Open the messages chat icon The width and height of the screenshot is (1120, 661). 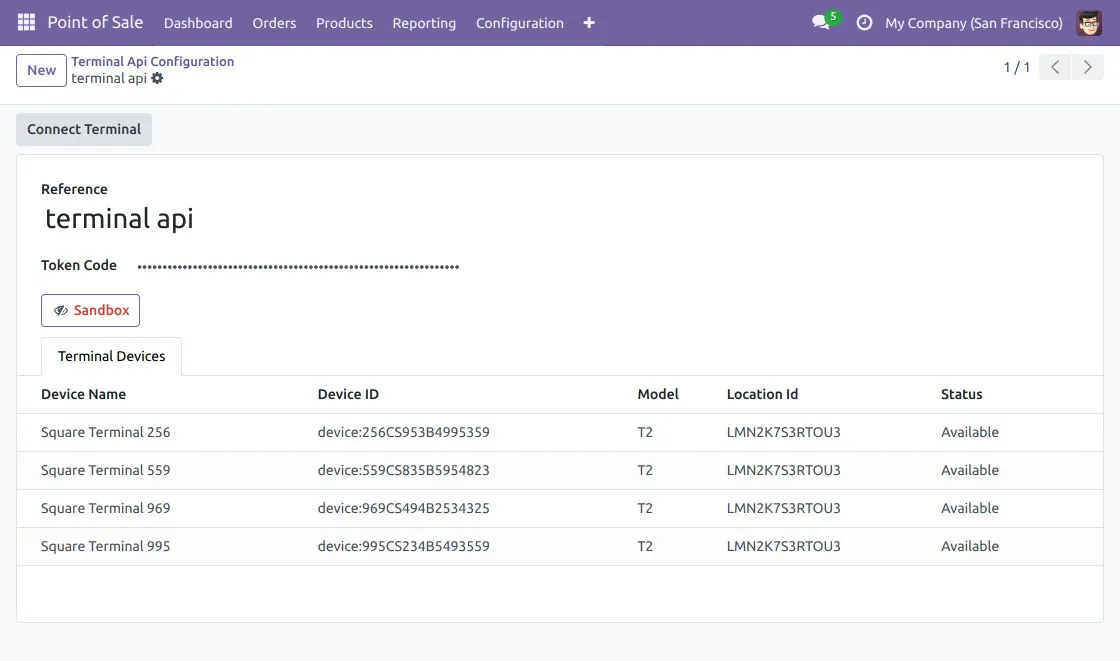[x=822, y=22]
